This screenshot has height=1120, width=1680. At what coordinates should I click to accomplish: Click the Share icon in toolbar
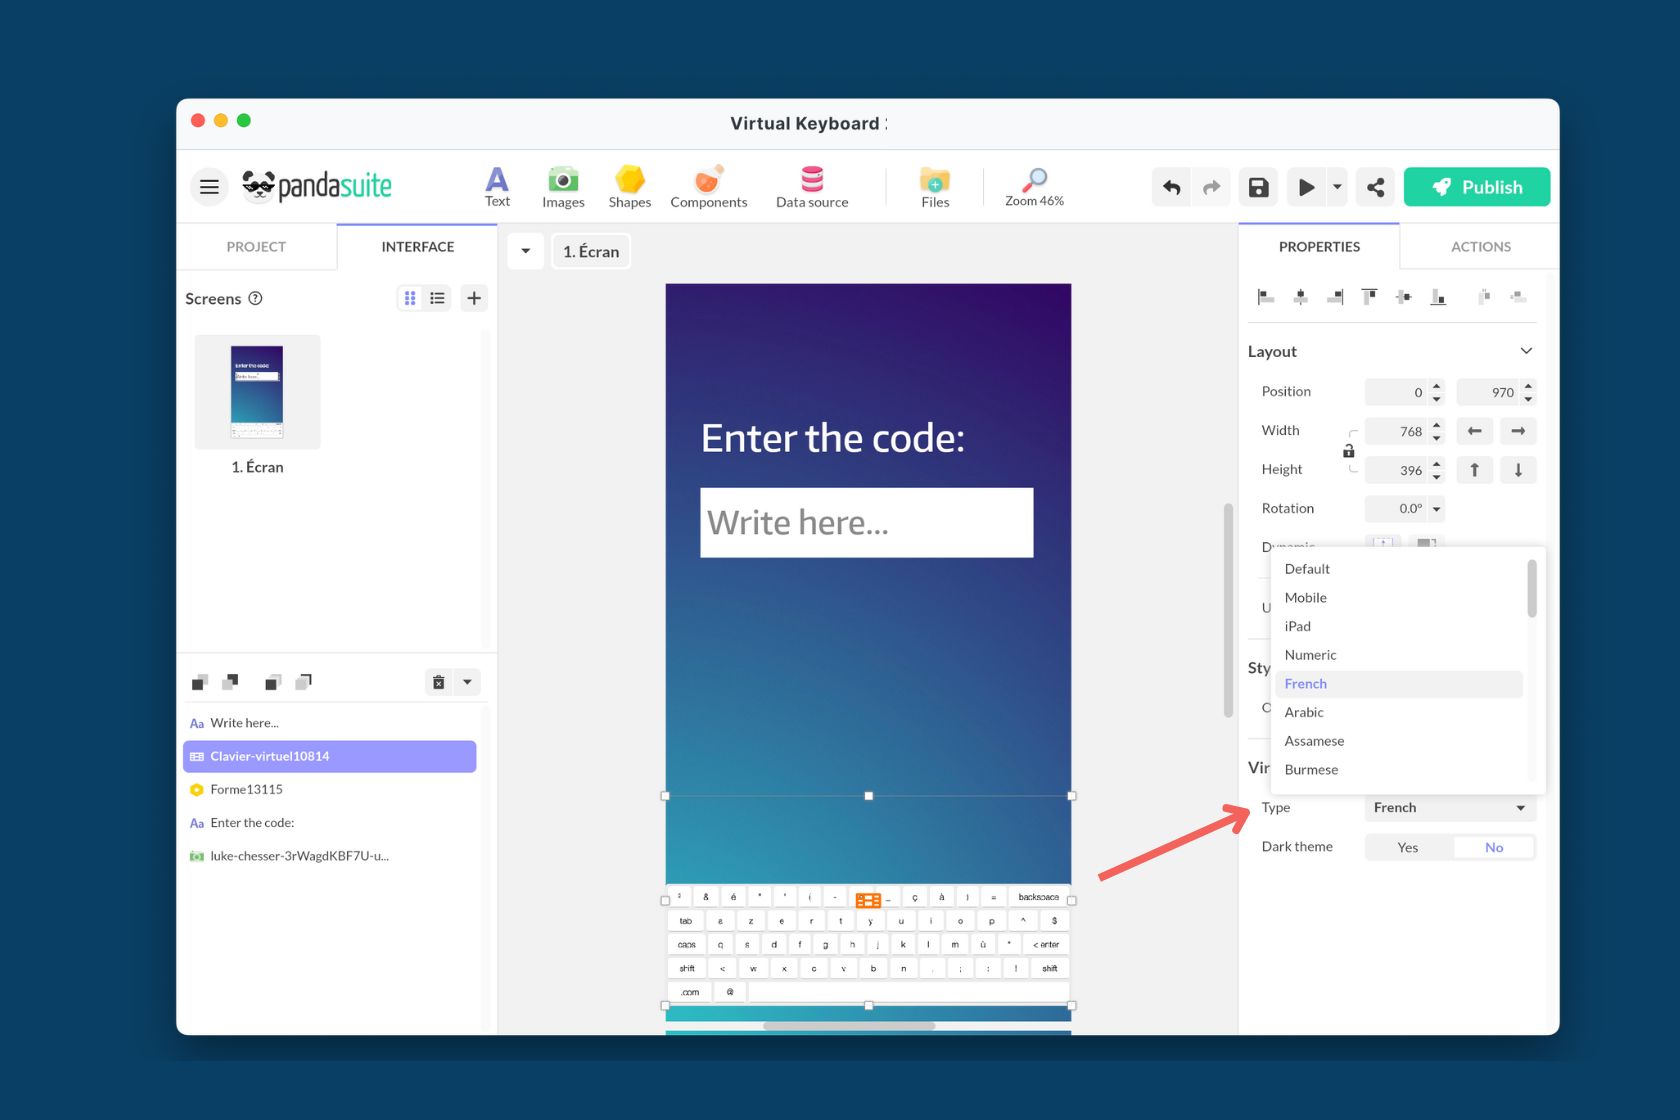1375,187
